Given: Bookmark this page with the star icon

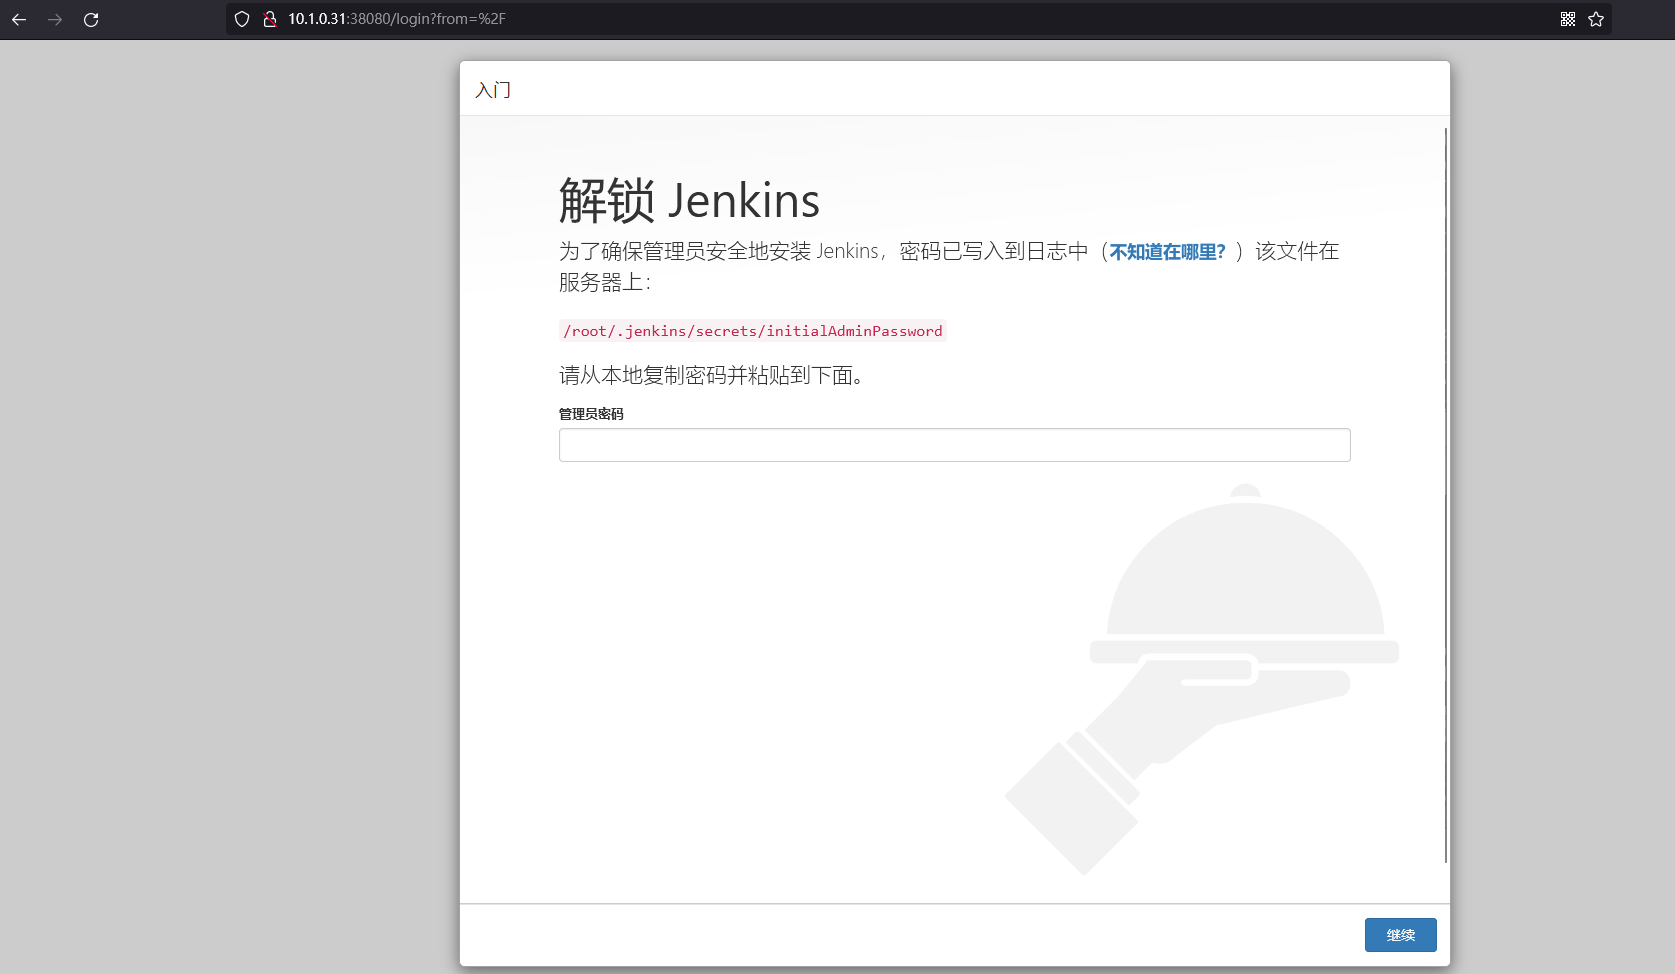Looking at the screenshot, I should (1596, 19).
